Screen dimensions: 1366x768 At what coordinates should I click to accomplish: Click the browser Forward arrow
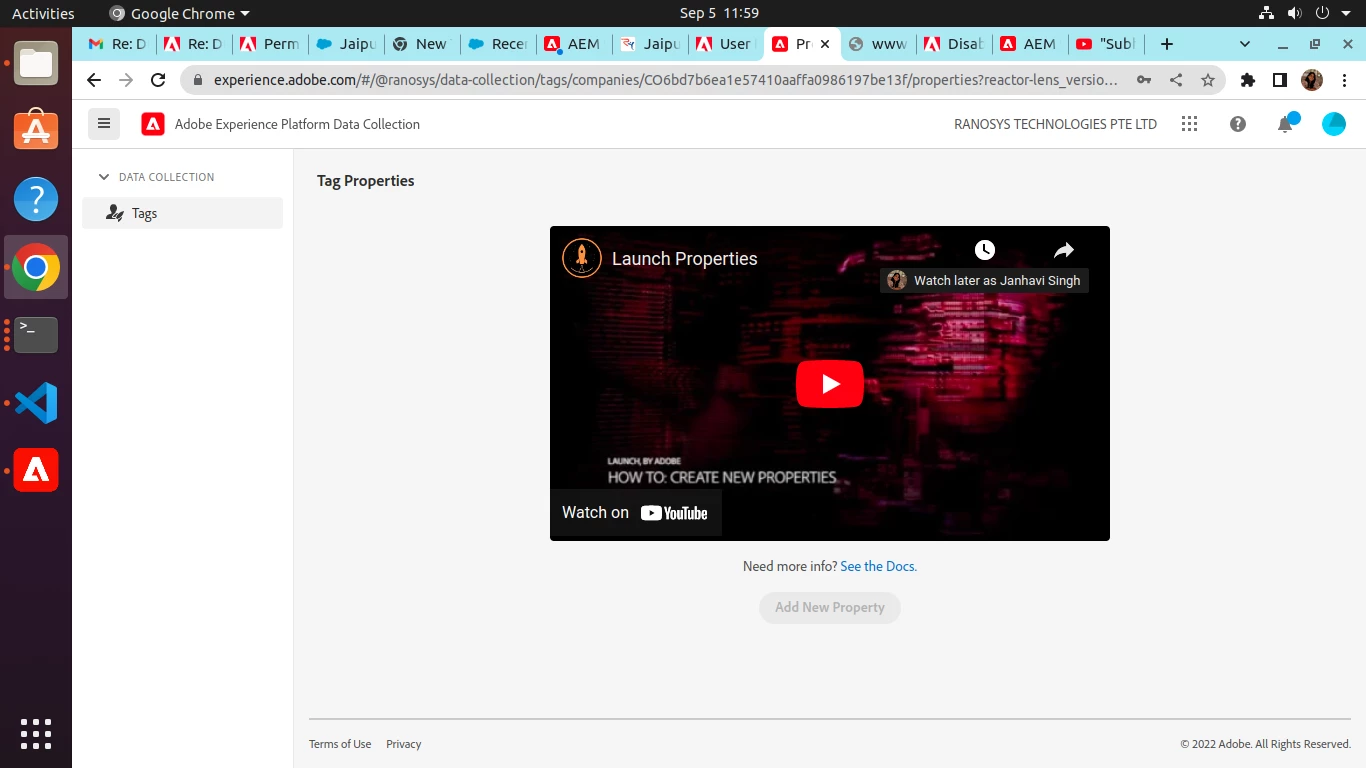click(126, 80)
